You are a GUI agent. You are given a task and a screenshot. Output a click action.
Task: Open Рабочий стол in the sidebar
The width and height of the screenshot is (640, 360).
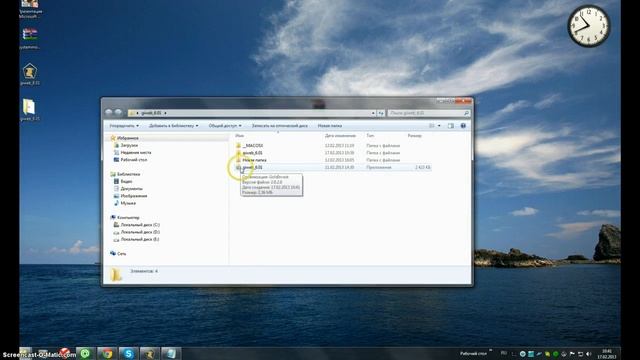[x=133, y=160]
